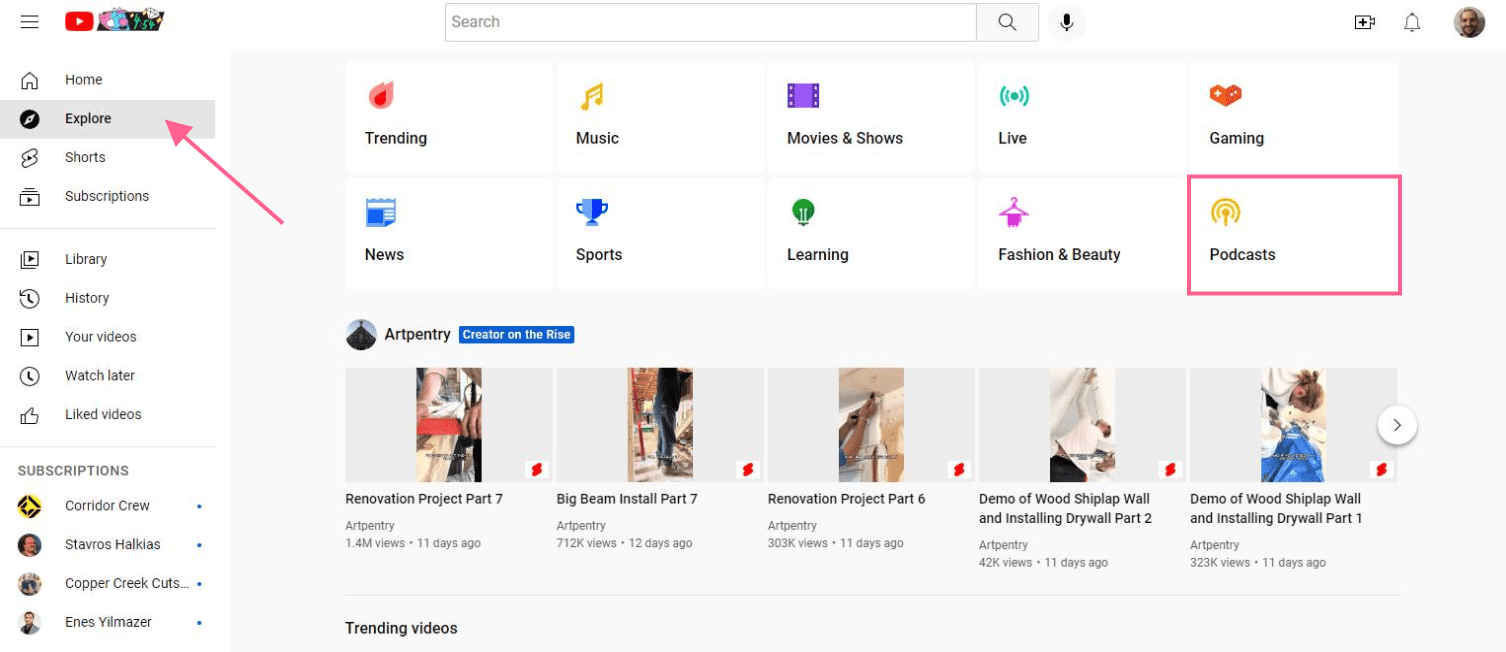Click the YouTube logo
This screenshot has height=652, width=1506.
coord(115,21)
